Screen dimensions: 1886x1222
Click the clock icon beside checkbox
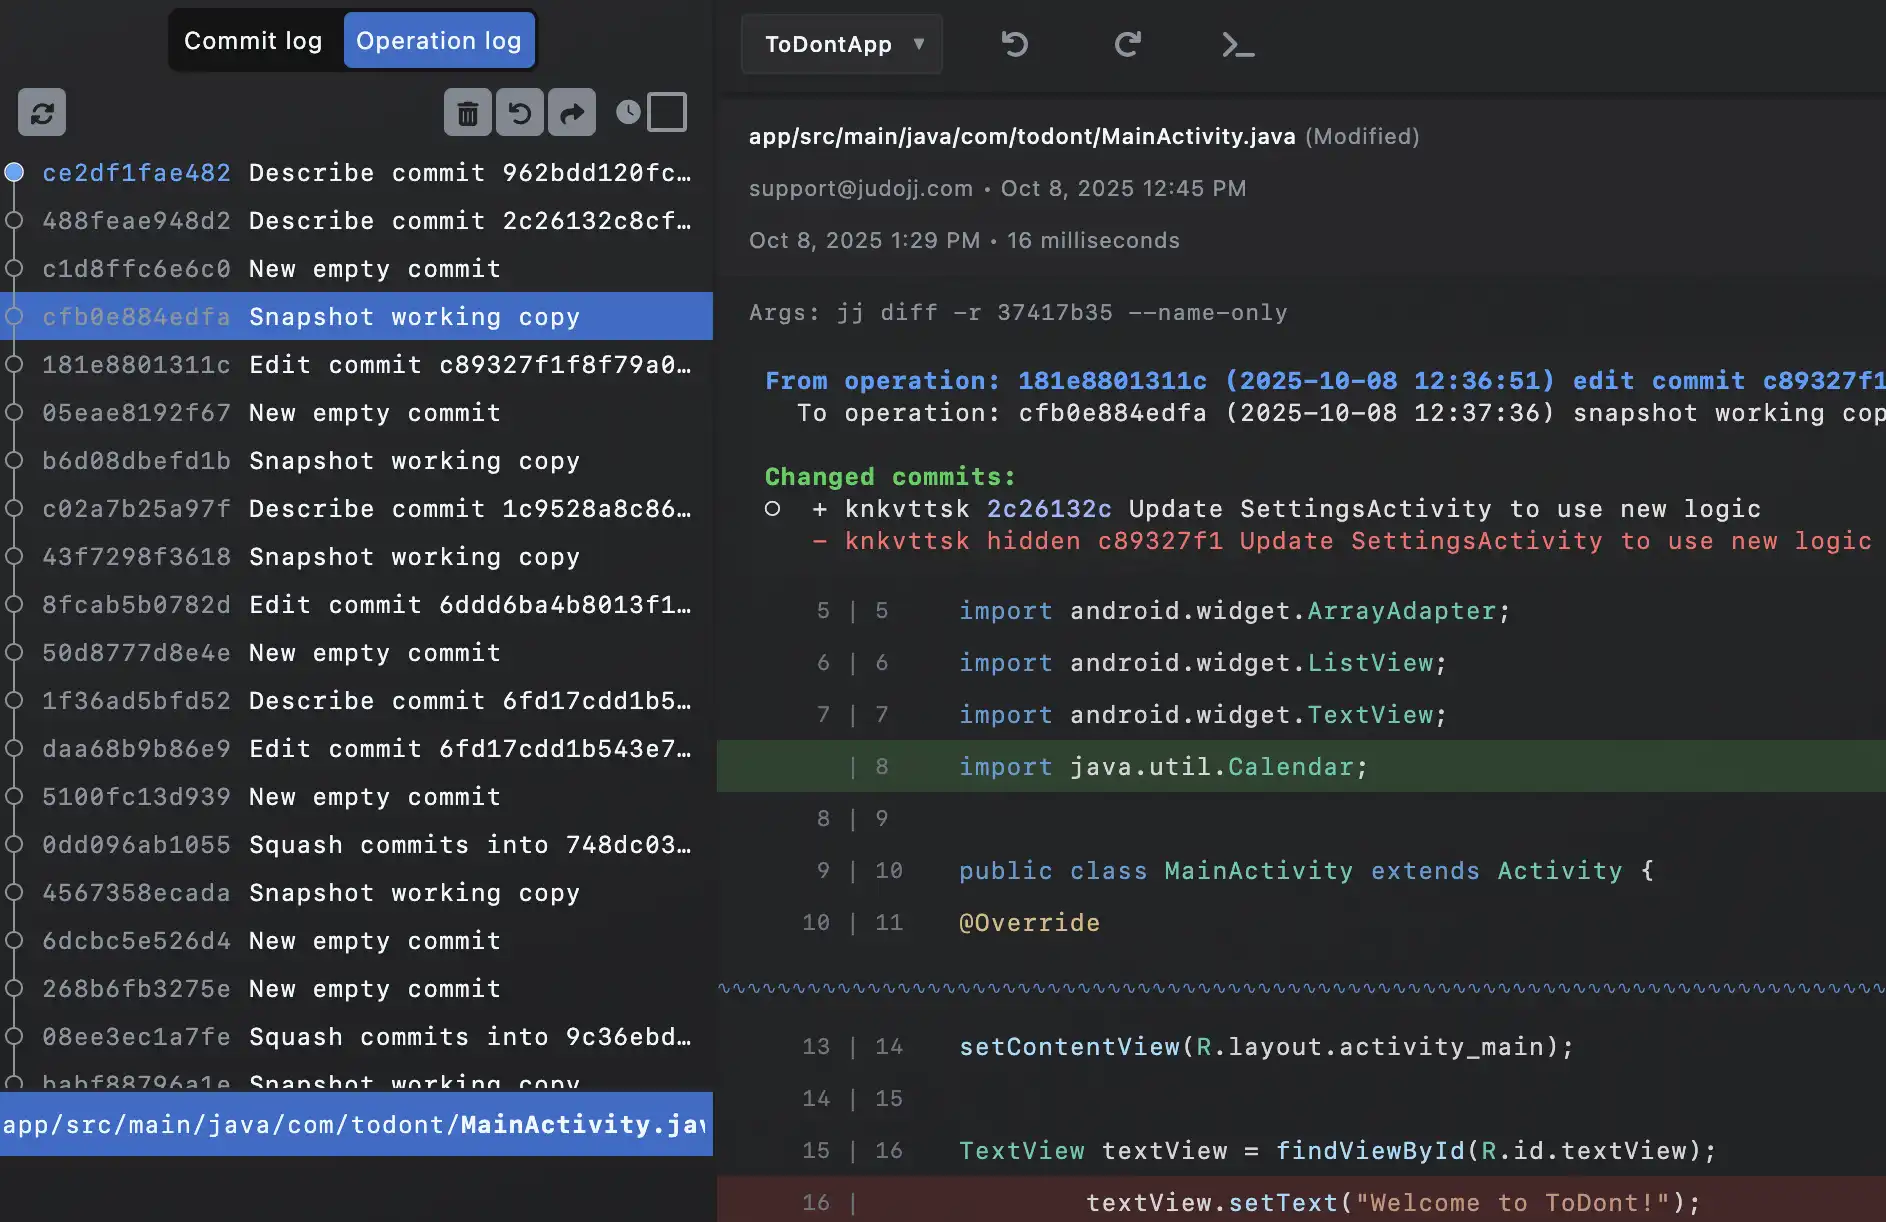click(x=628, y=112)
